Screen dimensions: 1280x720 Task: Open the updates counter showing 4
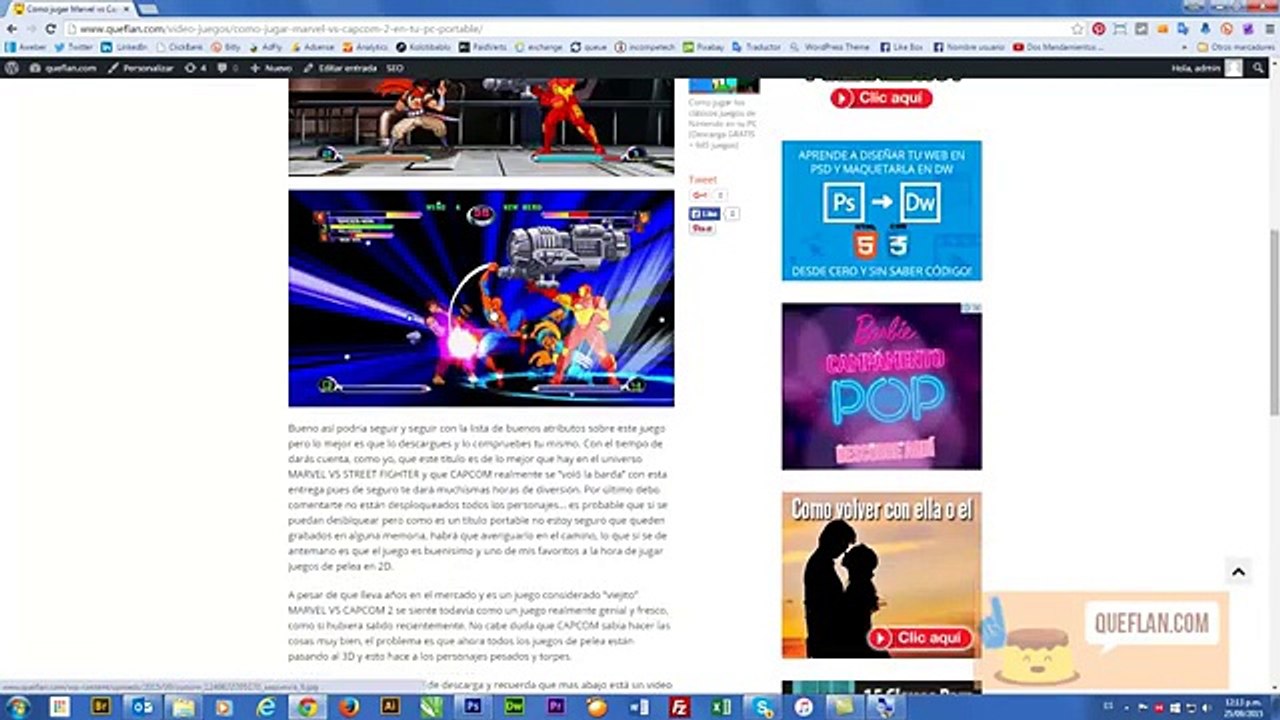196,68
